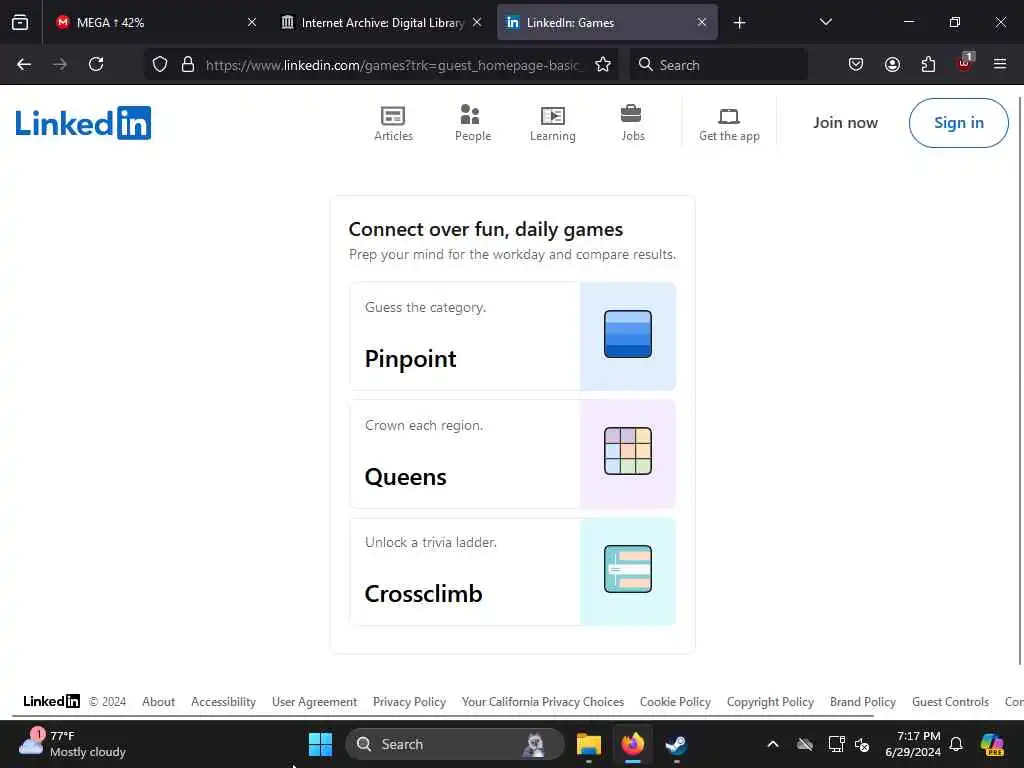Open the Crossclimb ladder game icon
Image resolution: width=1024 pixels, height=768 pixels.
click(628, 569)
